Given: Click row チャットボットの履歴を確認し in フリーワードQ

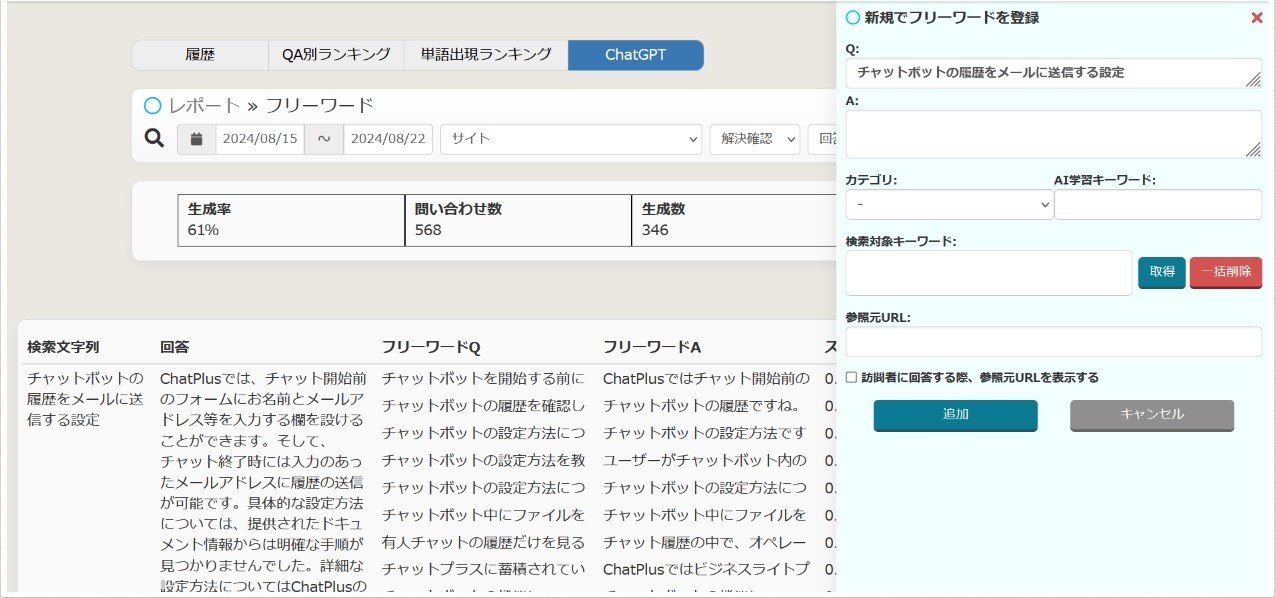Looking at the screenshot, I should [484, 406].
